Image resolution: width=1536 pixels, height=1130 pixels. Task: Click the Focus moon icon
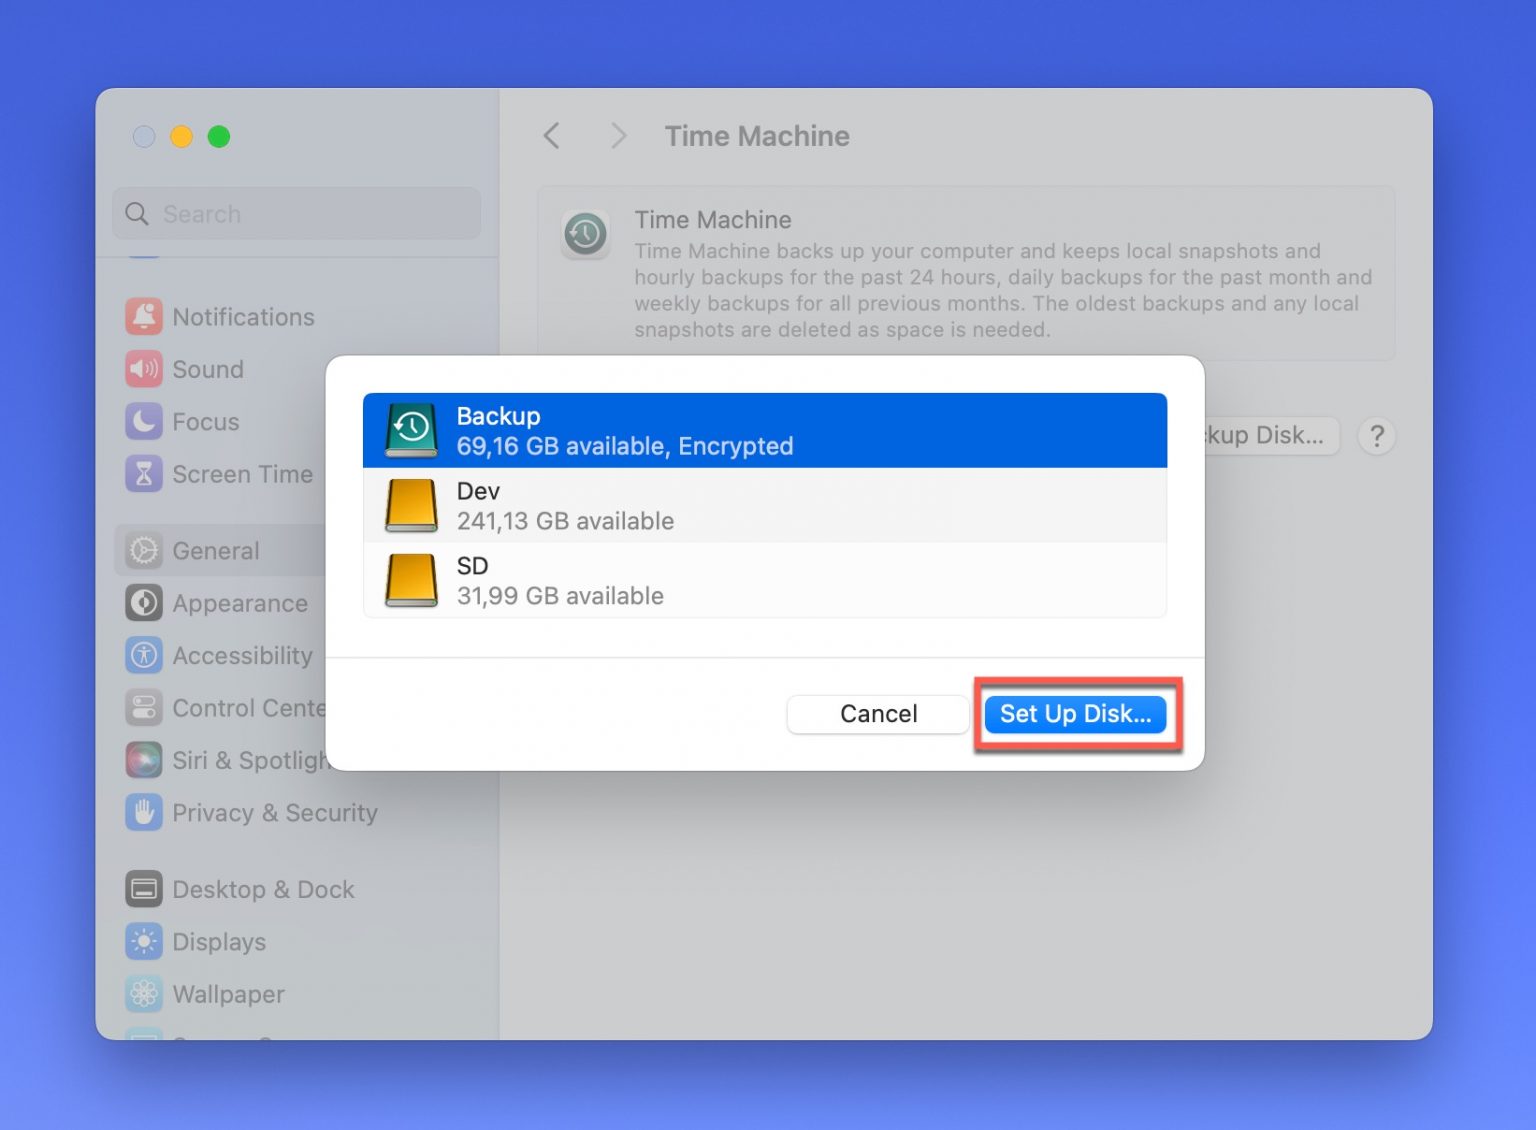(x=144, y=421)
